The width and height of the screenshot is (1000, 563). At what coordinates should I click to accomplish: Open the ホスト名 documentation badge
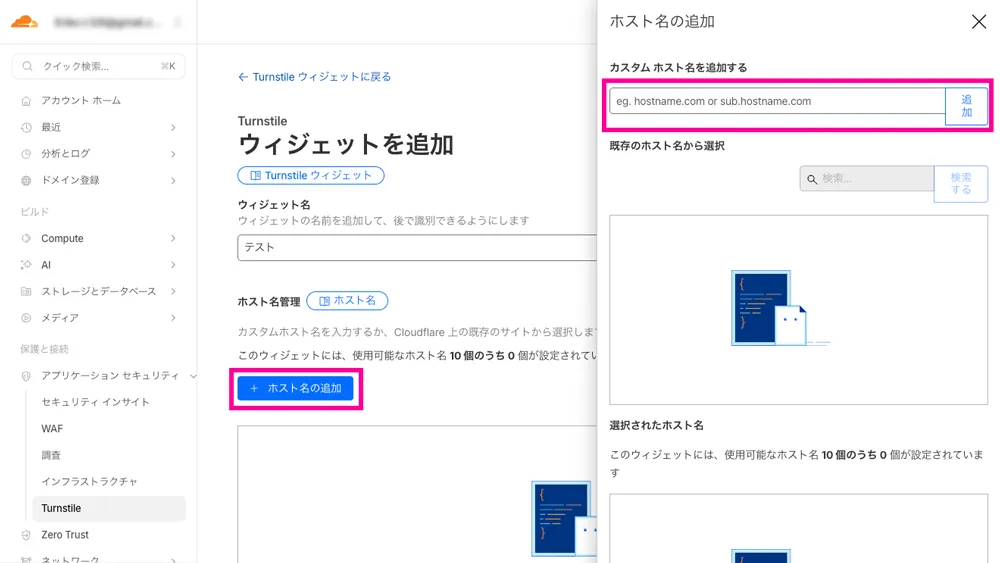347,300
